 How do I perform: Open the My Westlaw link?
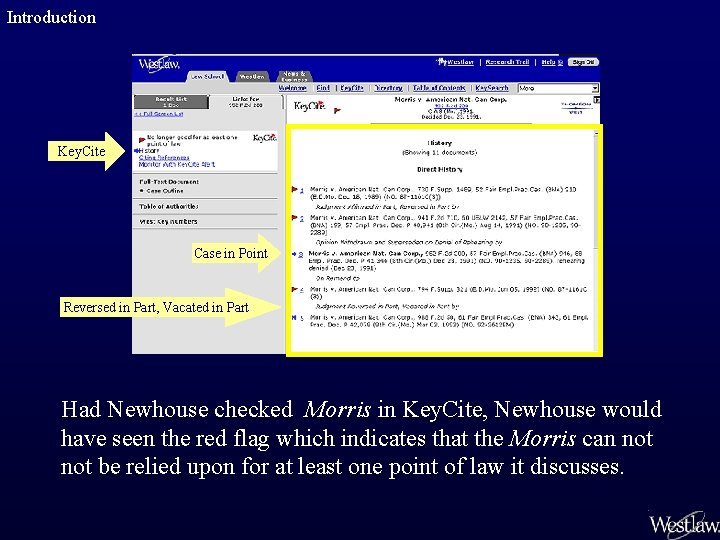460,62
